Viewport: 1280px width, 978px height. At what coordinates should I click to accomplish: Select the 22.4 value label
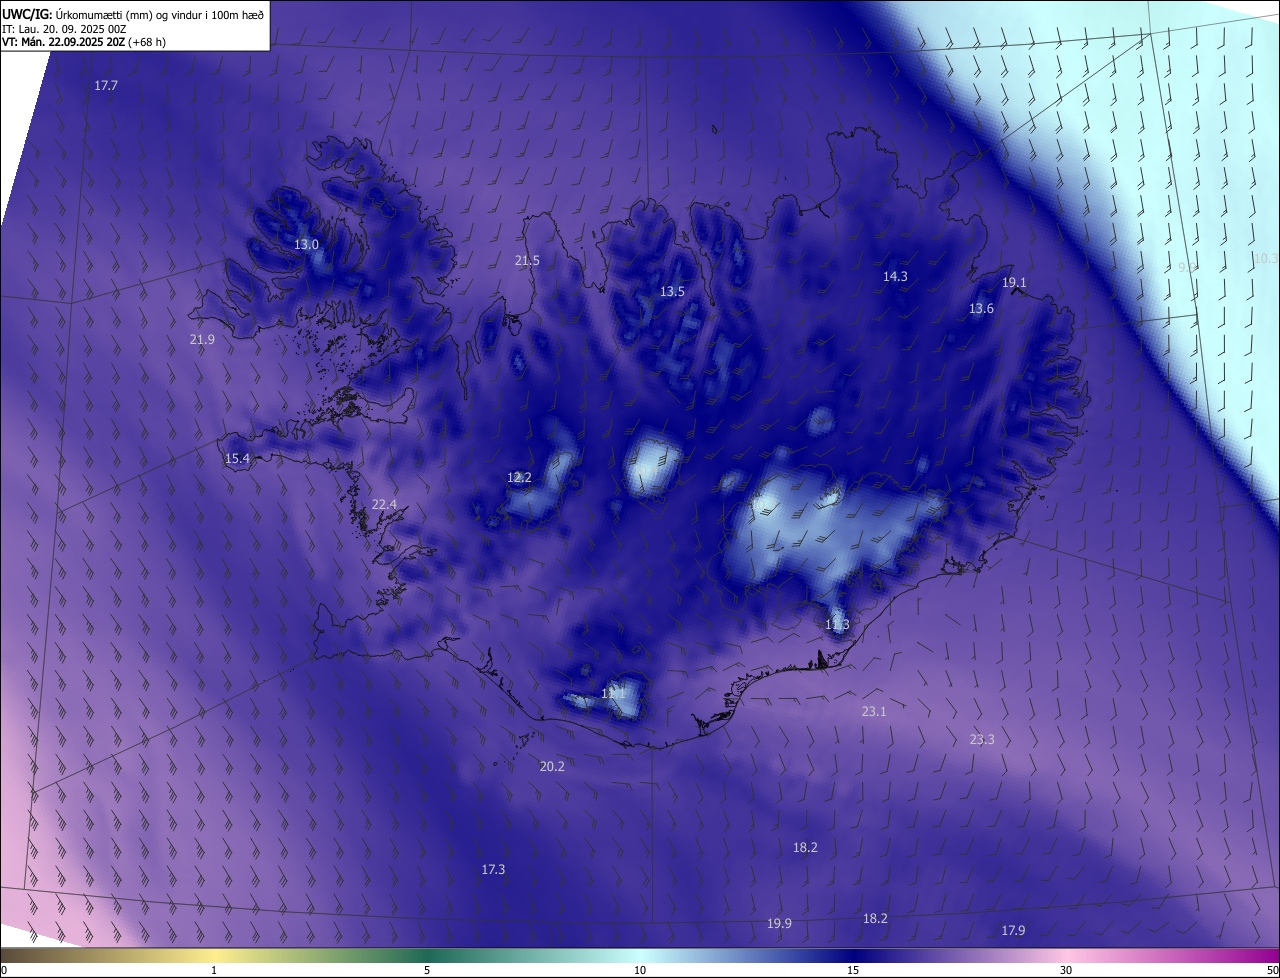click(384, 504)
